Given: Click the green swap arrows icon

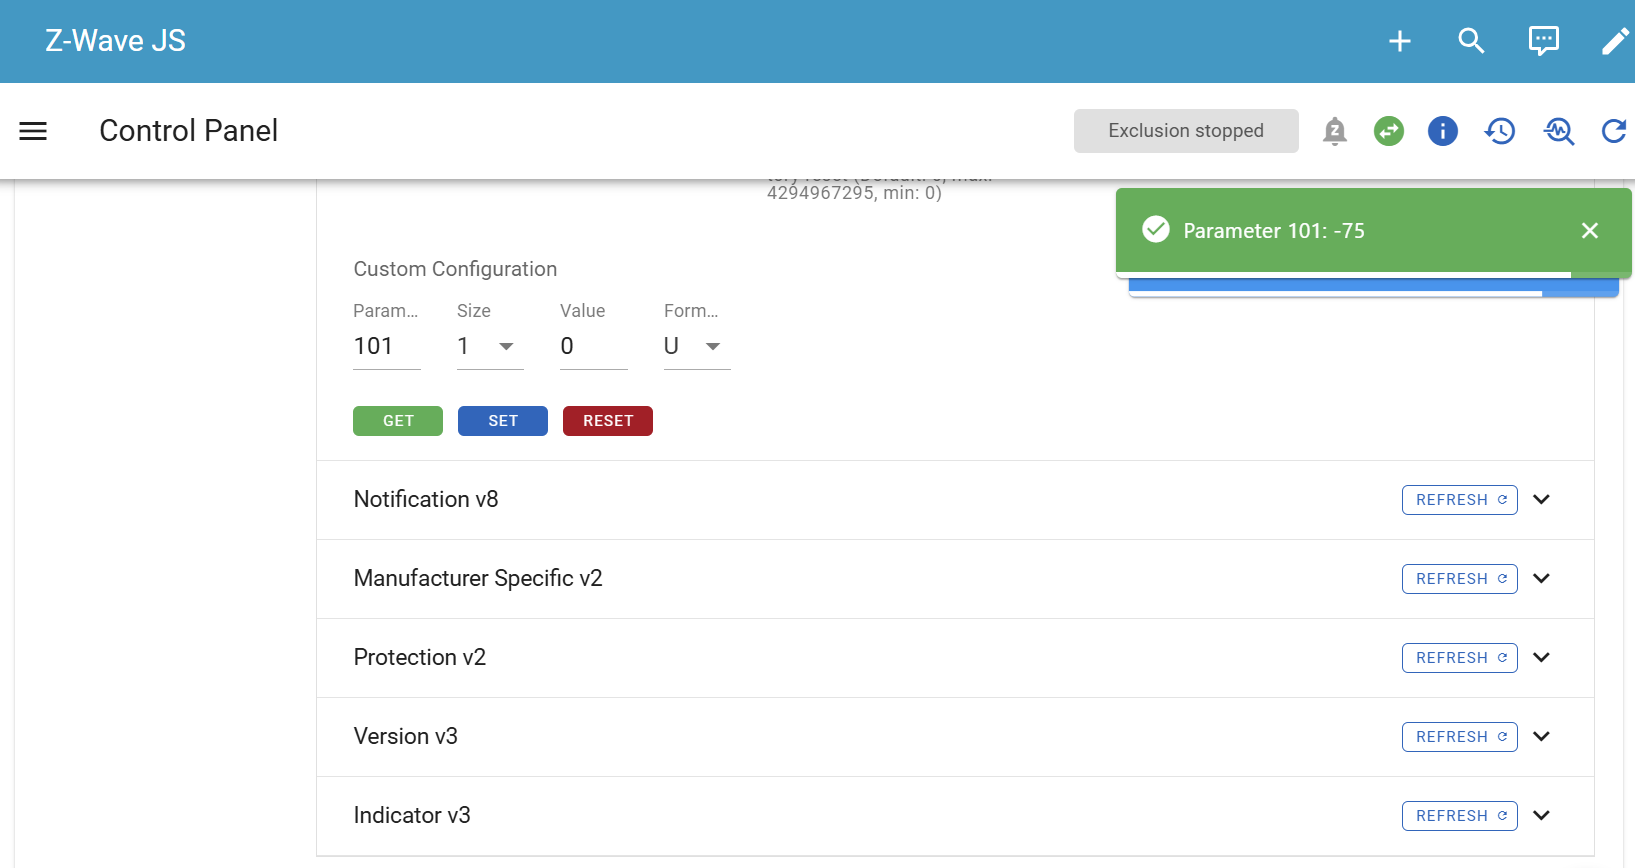Looking at the screenshot, I should point(1388,131).
